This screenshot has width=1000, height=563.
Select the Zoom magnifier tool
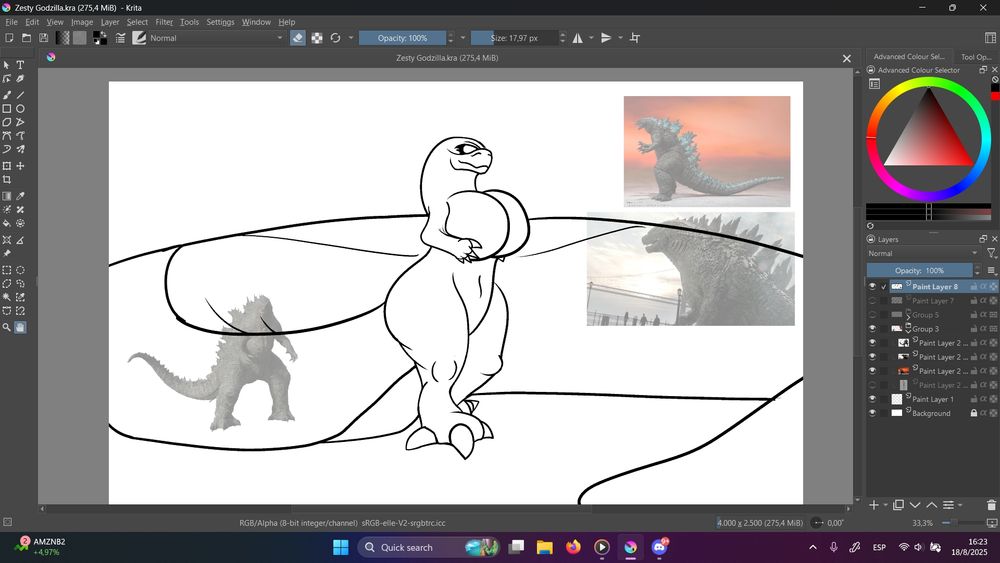coord(7,327)
